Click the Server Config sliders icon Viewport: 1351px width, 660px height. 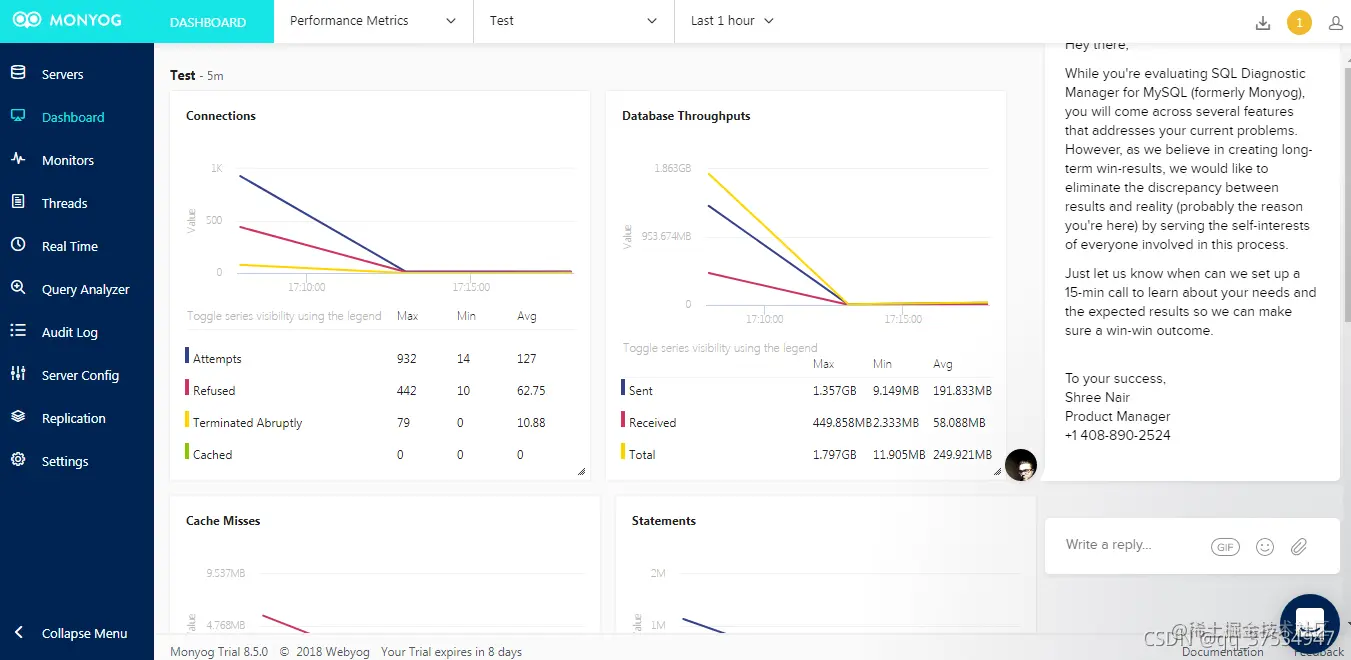click(18, 373)
